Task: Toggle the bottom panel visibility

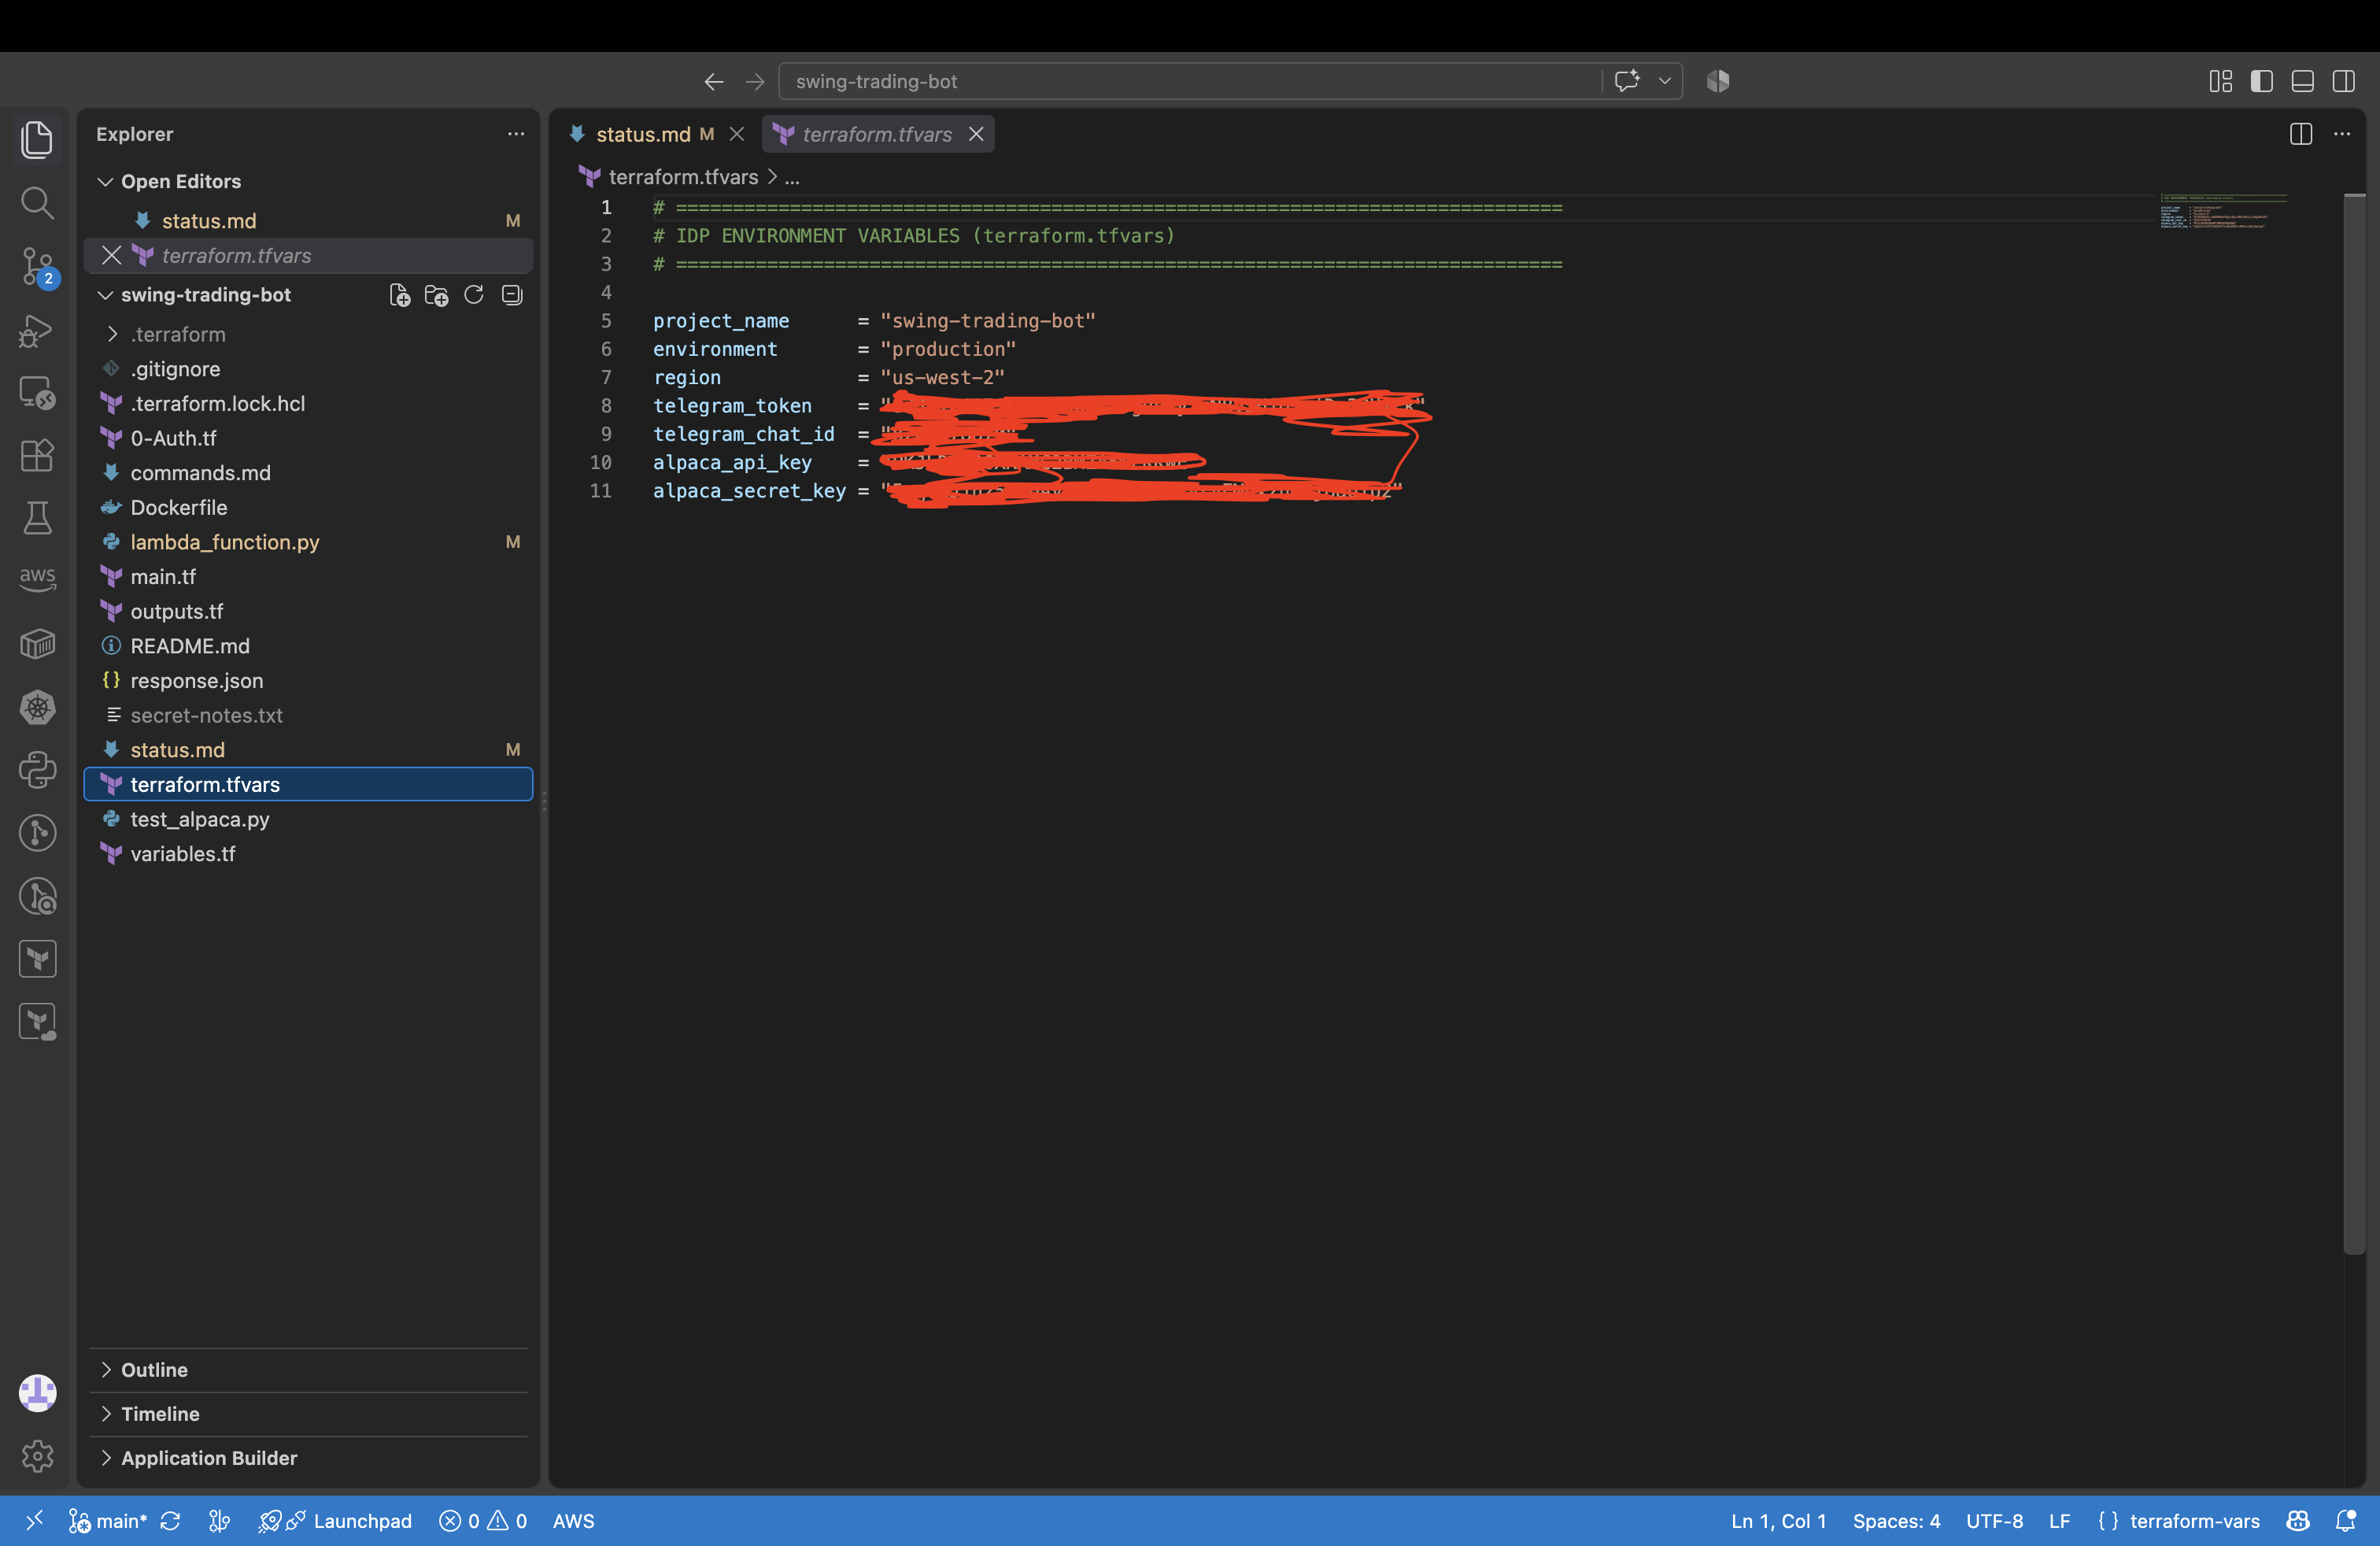Action: coord(2302,81)
